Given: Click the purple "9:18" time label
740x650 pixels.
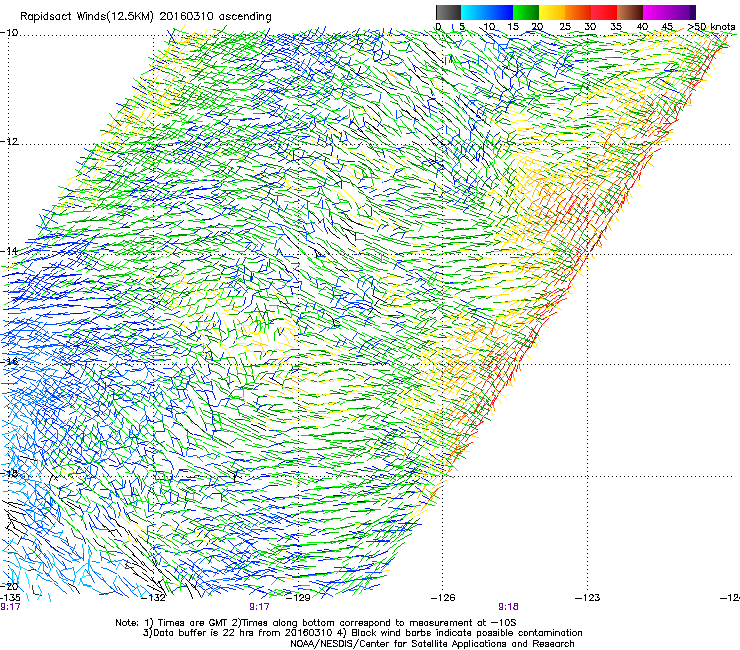Looking at the screenshot, I should pos(508,607).
